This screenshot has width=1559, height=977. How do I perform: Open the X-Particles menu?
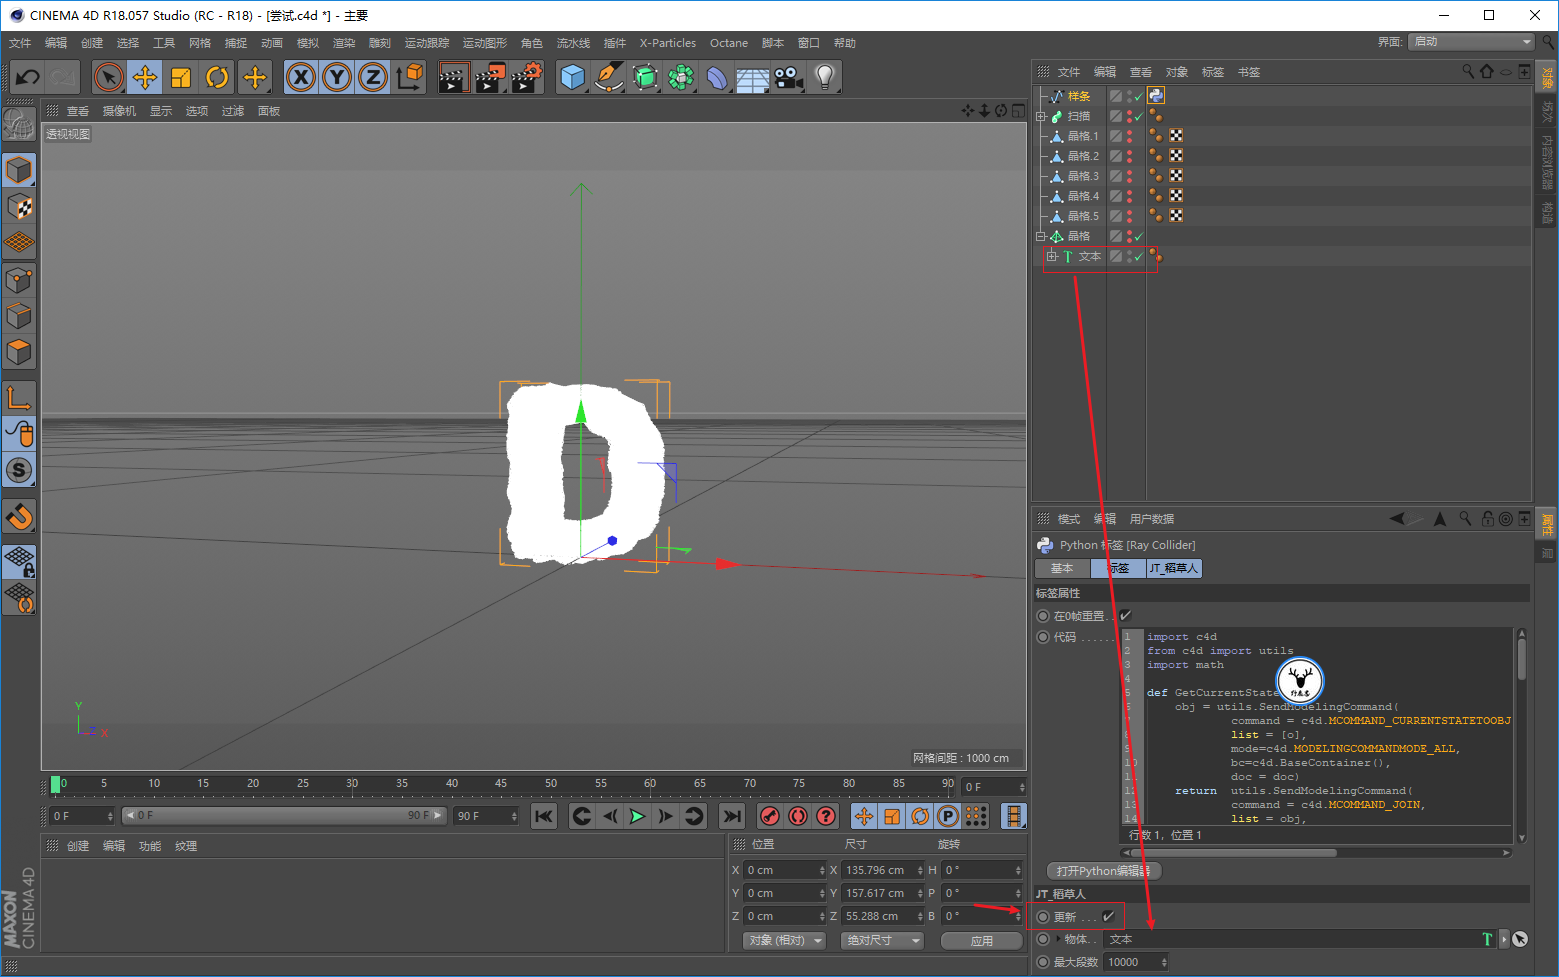(x=668, y=43)
